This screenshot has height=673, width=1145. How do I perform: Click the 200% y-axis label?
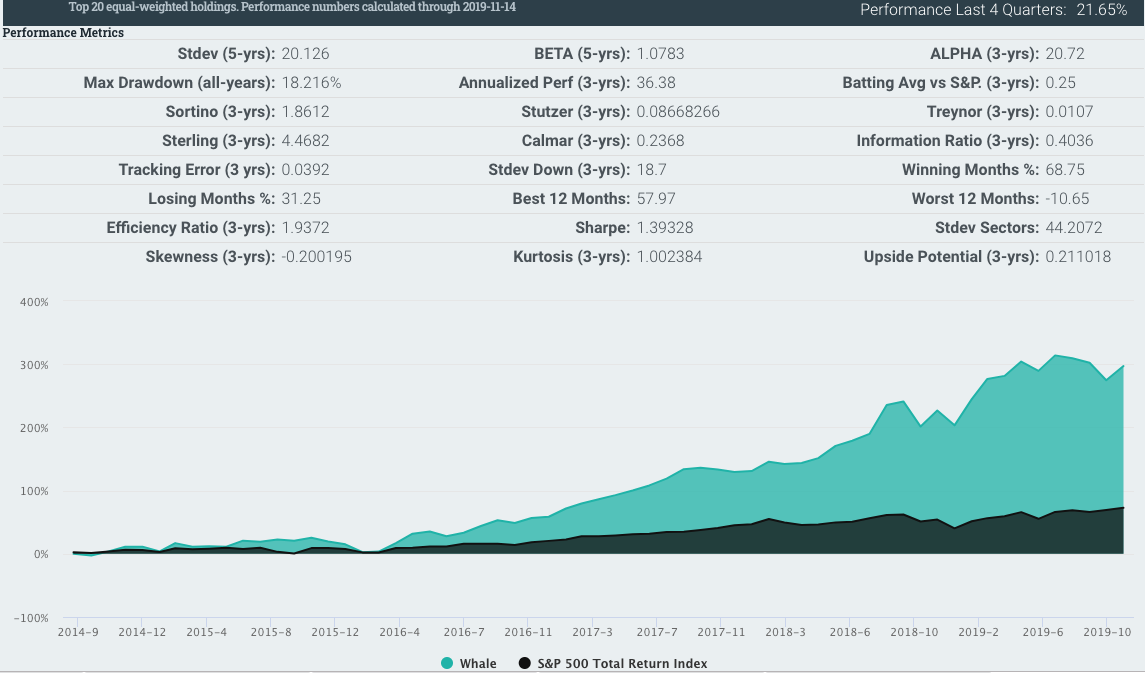tap(34, 428)
